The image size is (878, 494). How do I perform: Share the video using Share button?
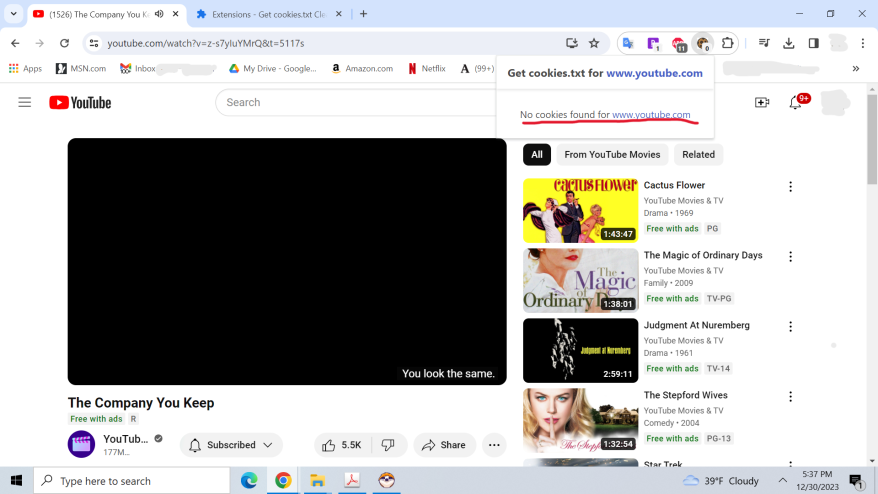[442, 445]
